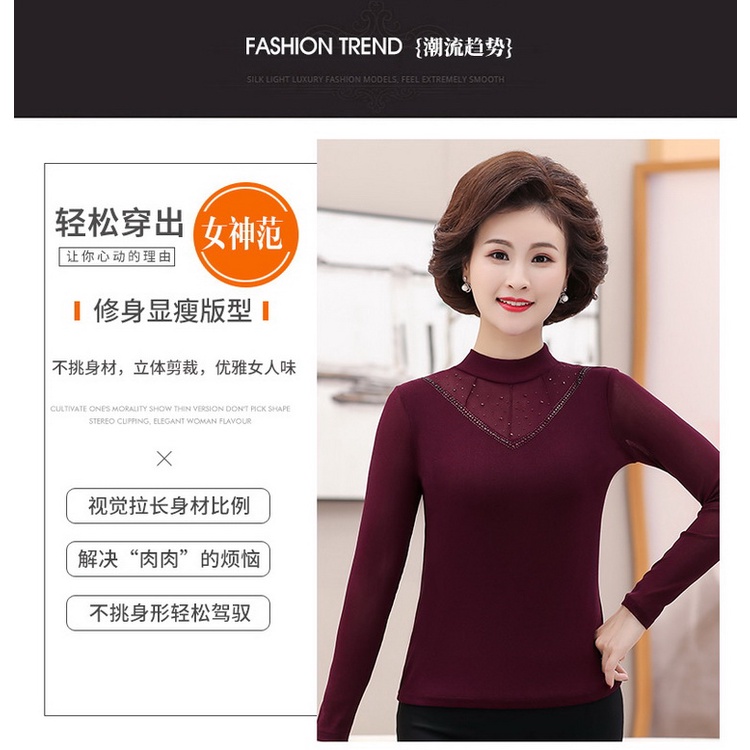Click the 修身显瘦版型 subtitle
Image resolution: width=750 pixels, height=750 pixels.
click(172, 311)
